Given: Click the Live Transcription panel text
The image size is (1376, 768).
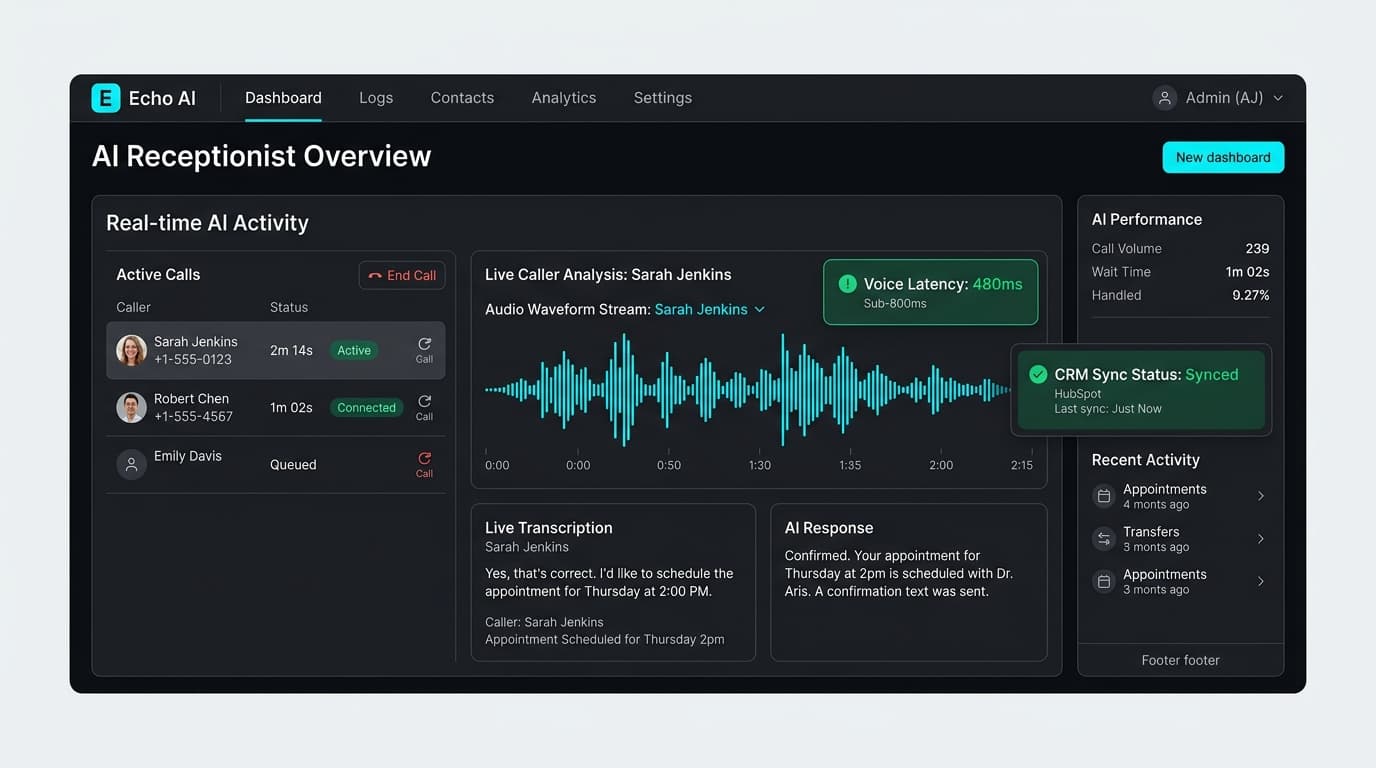Looking at the screenshot, I should pos(609,582).
